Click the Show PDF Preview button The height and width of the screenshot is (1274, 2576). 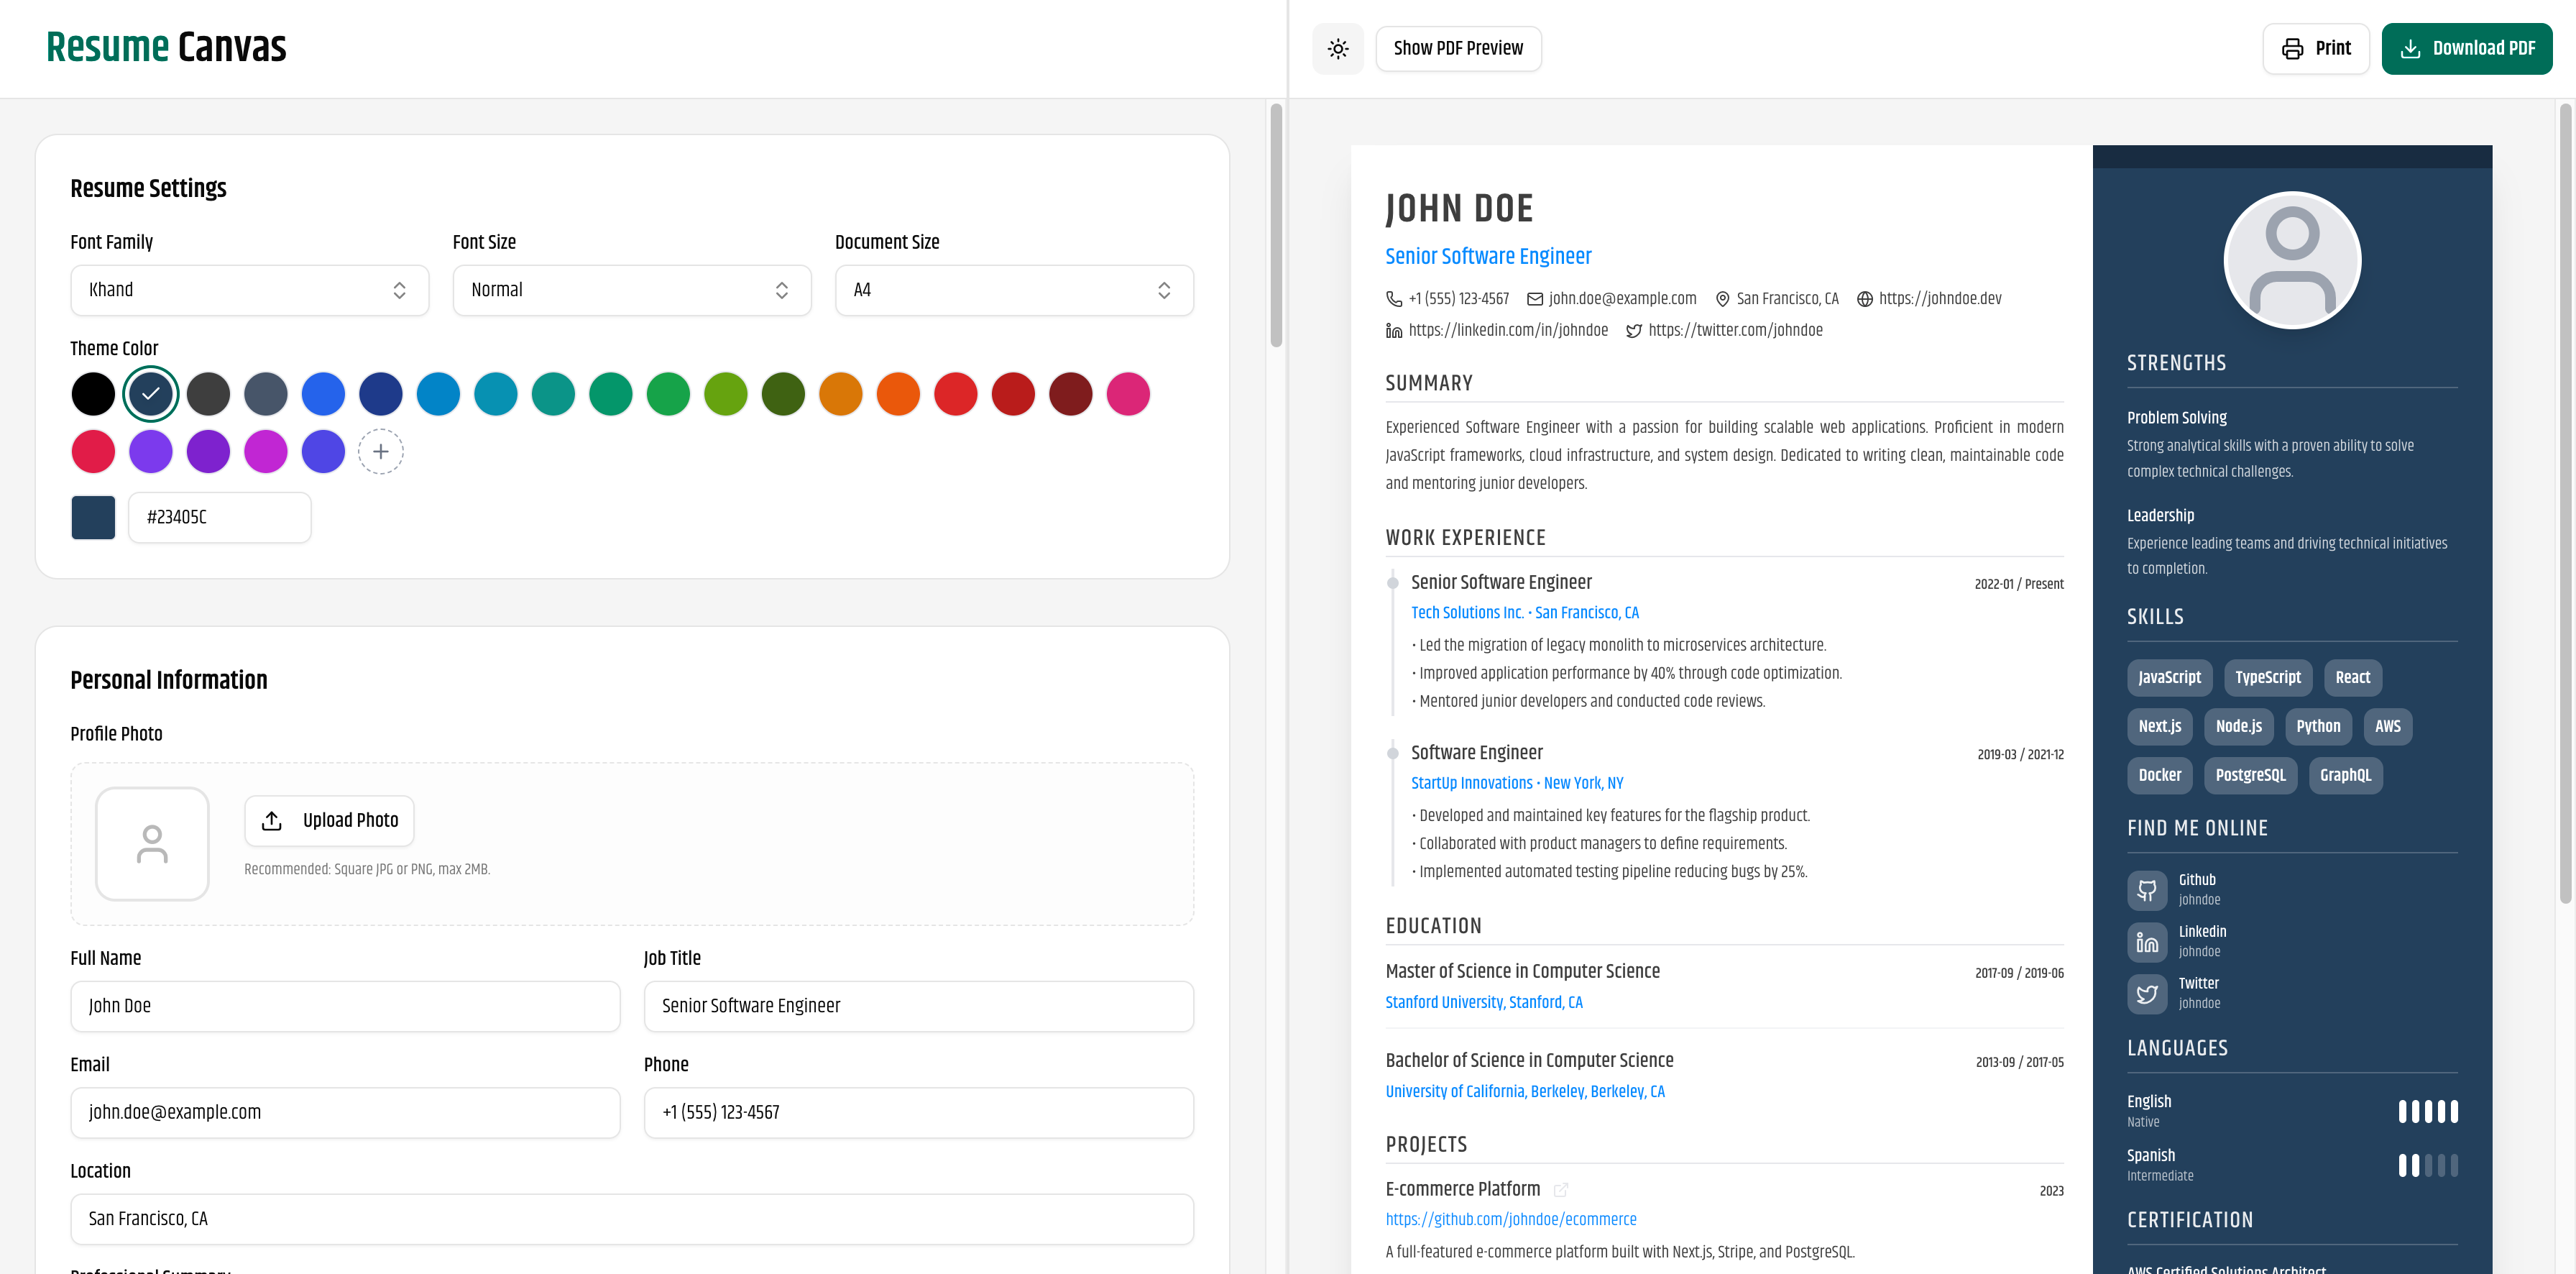(x=1458, y=48)
